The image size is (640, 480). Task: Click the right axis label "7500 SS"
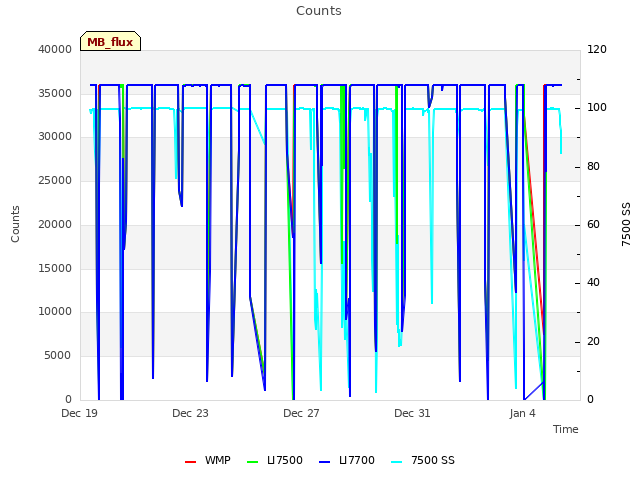click(x=626, y=224)
